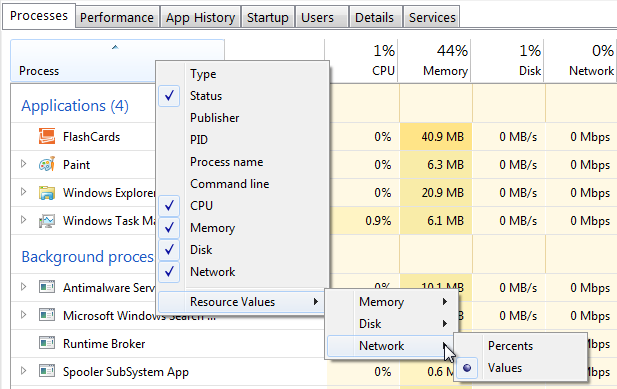Open the Disk resource values submenu

tap(392, 324)
